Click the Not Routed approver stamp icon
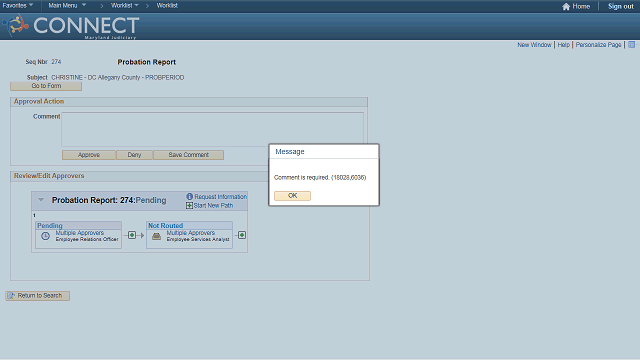The width and height of the screenshot is (640, 360). tap(156, 236)
